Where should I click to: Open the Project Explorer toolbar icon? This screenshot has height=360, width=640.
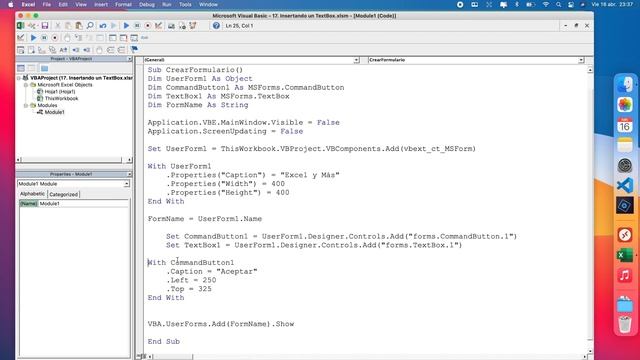coord(171,26)
